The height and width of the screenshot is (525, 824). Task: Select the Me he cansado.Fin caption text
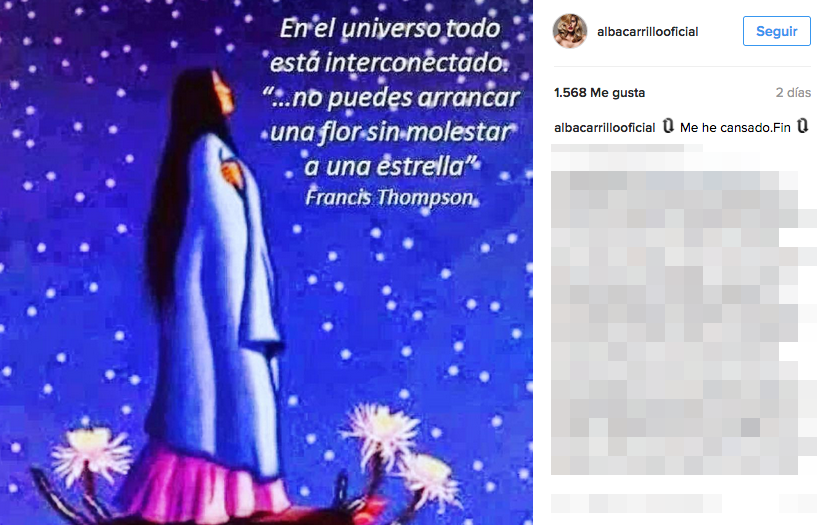click(735, 128)
